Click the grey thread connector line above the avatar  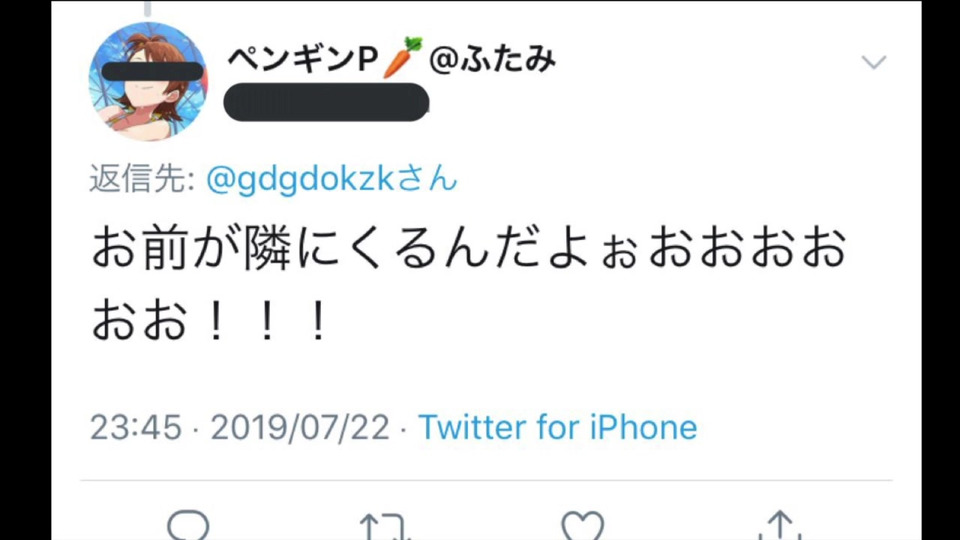click(147, 8)
